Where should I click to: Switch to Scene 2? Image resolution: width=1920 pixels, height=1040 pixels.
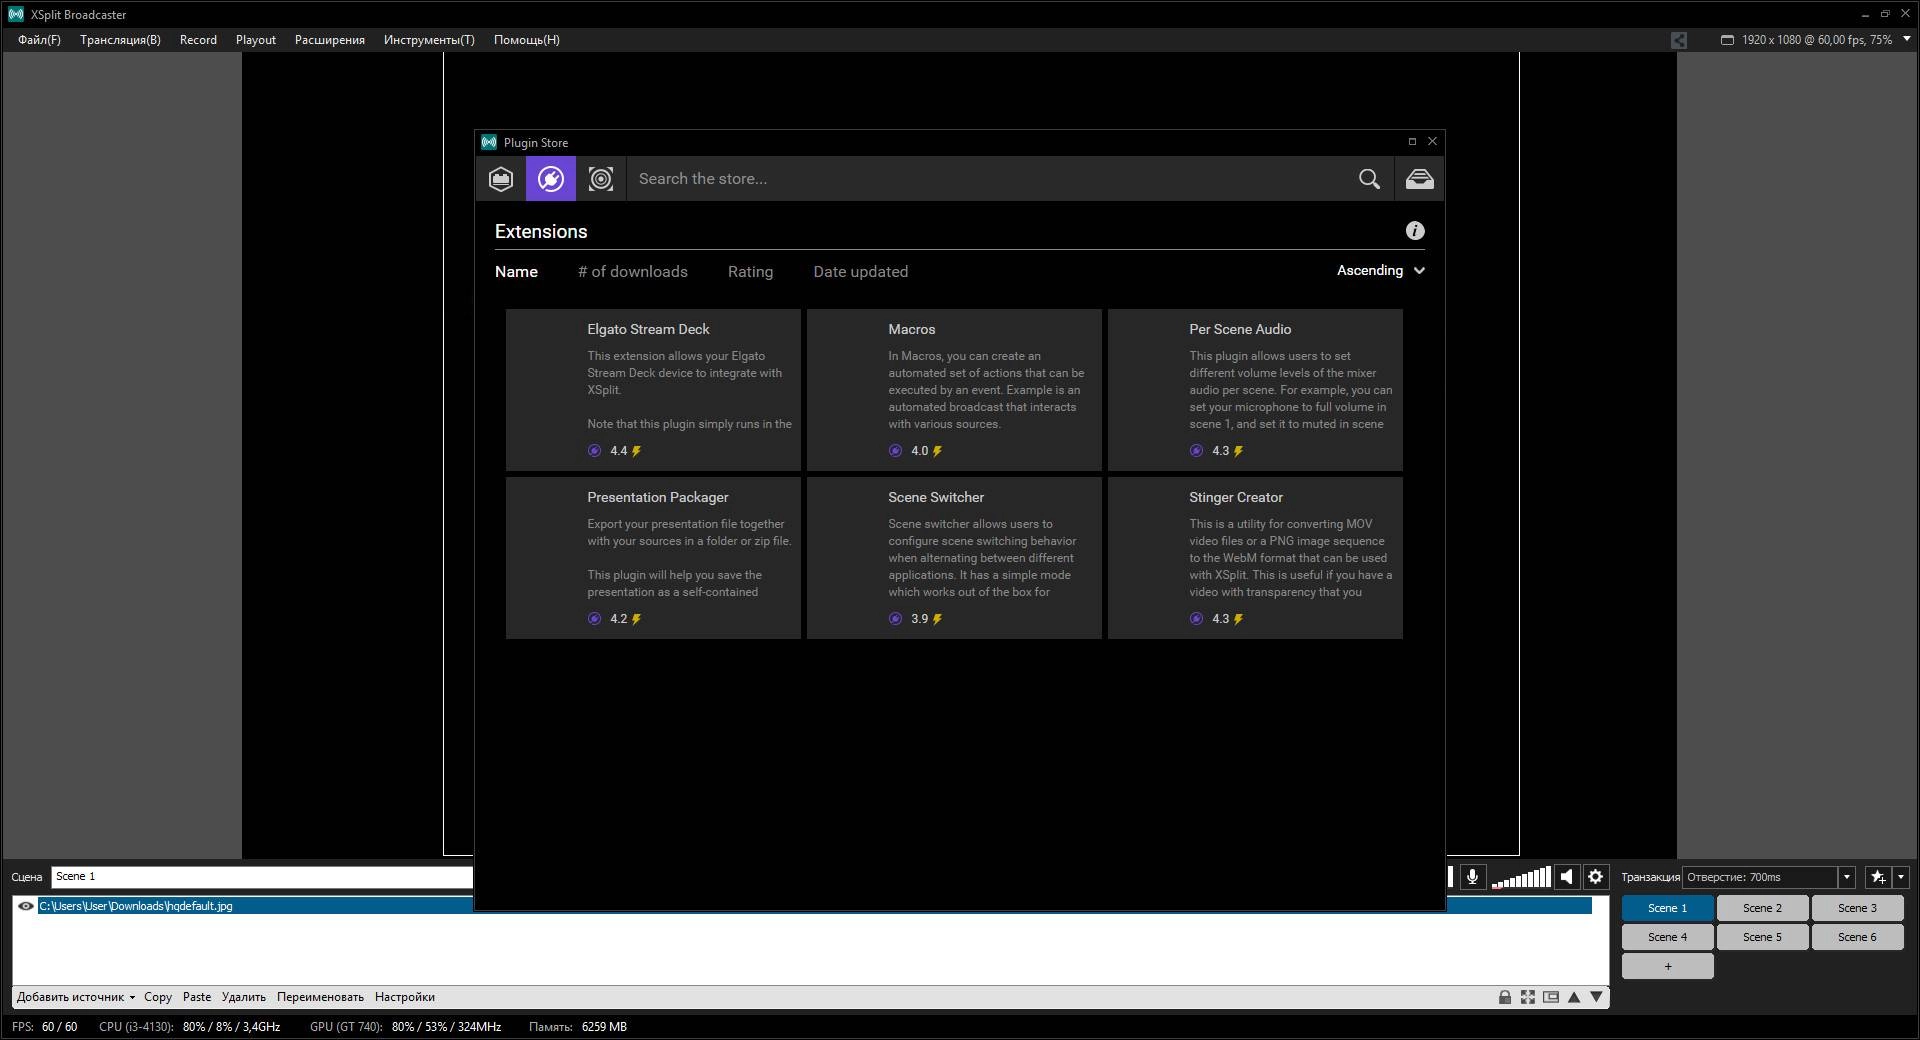pyautogui.click(x=1762, y=908)
